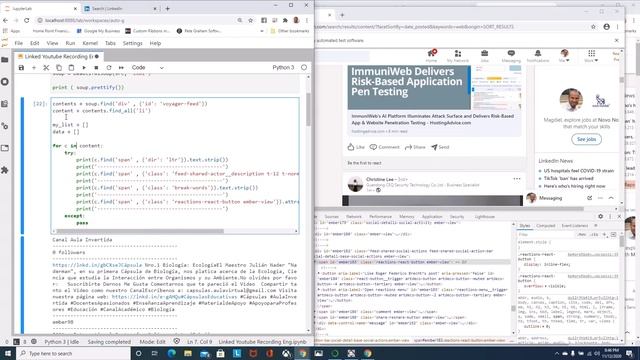
Task: Bookmark this page with the star icon in JupyterLab window
Action: click(251, 20)
